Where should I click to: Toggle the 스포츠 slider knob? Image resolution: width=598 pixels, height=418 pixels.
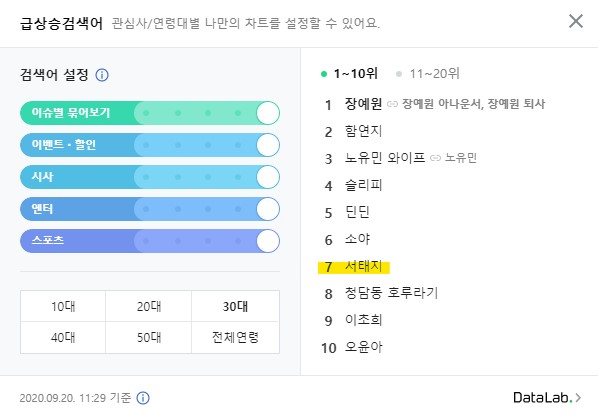point(268,241)
